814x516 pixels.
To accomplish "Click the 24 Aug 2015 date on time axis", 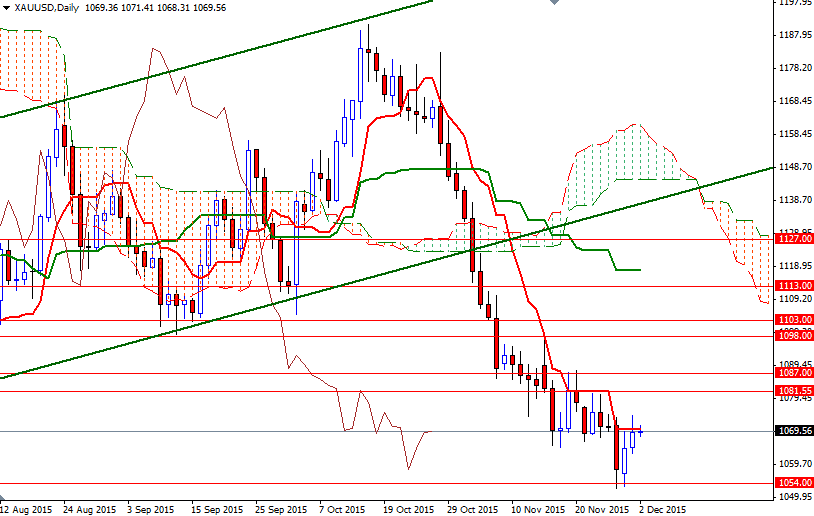I will pos(89,509).
